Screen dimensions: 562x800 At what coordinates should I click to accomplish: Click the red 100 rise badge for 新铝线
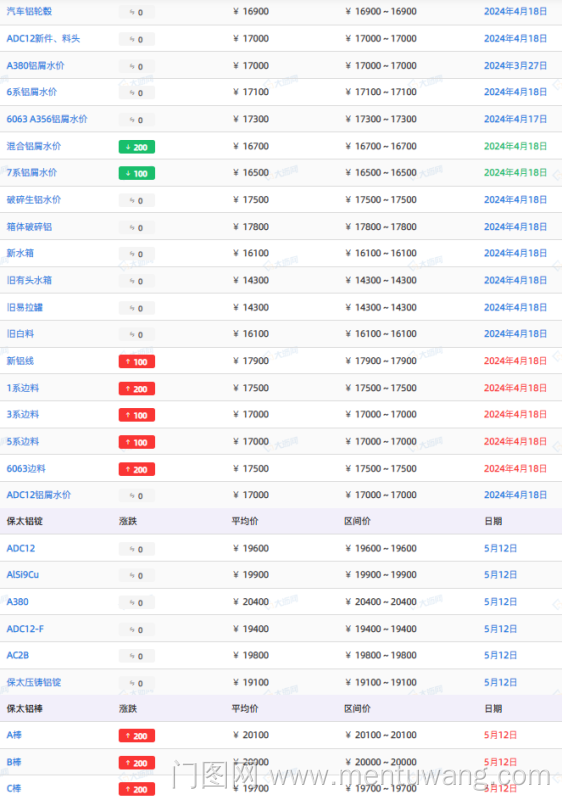tap(137, 362)
